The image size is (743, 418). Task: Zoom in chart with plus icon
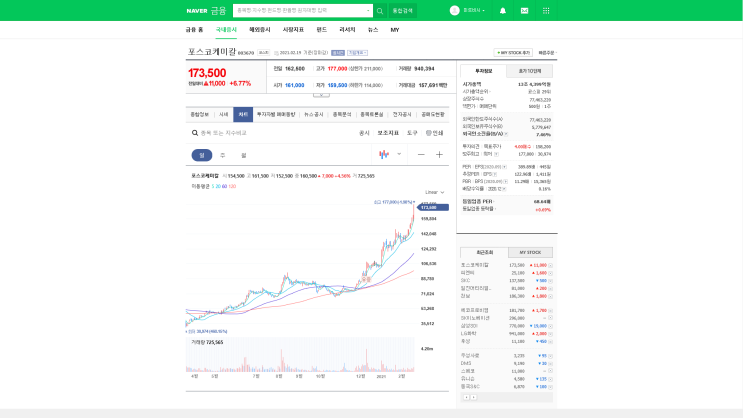pos(439,154)
